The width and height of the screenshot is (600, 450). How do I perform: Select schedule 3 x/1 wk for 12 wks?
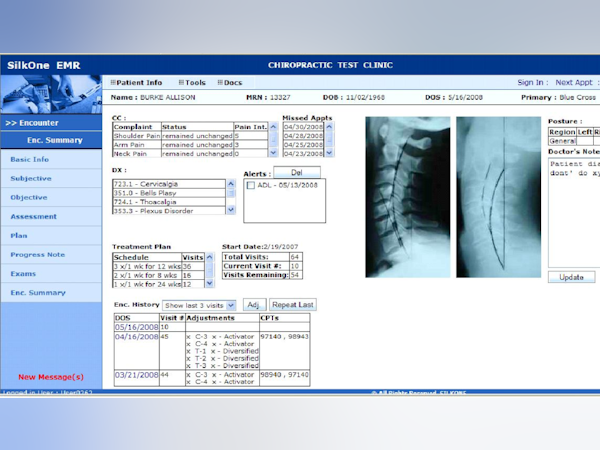pos(159,266)
